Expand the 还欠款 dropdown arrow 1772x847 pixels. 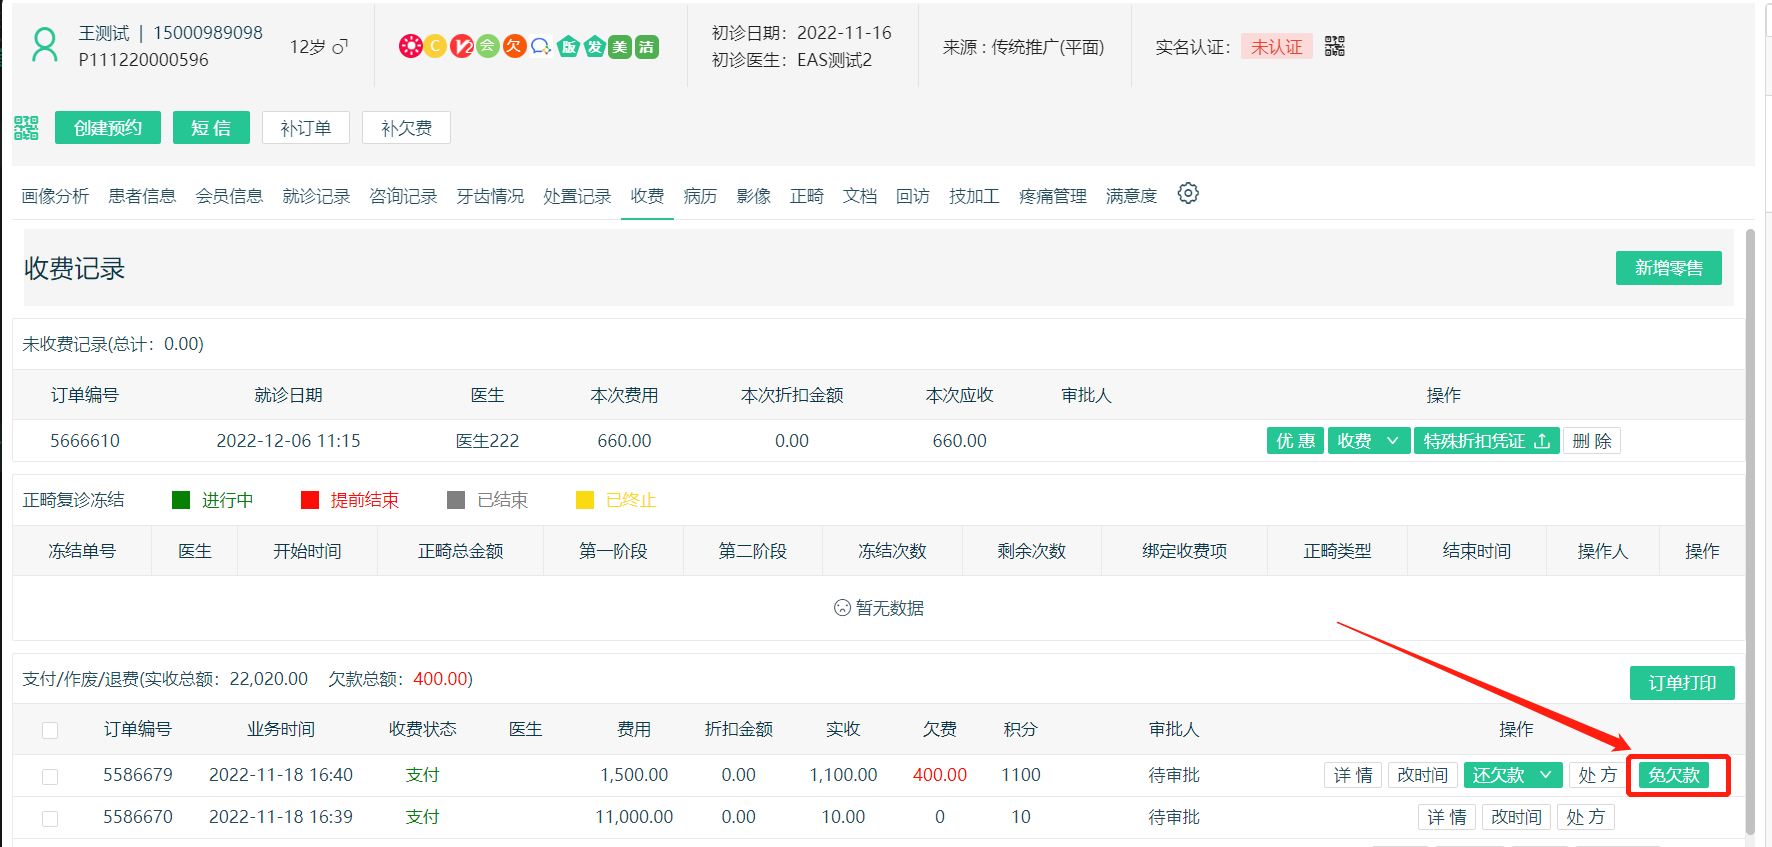click(x=1545, y=775)
